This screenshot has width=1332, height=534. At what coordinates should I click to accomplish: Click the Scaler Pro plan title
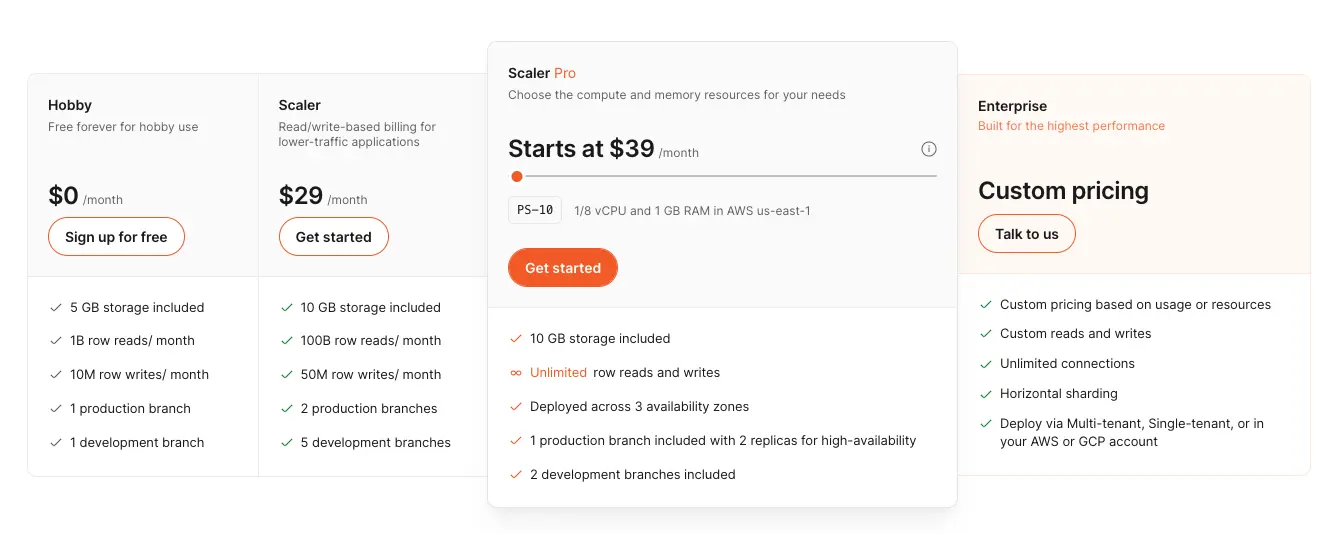tap(542, 73)
